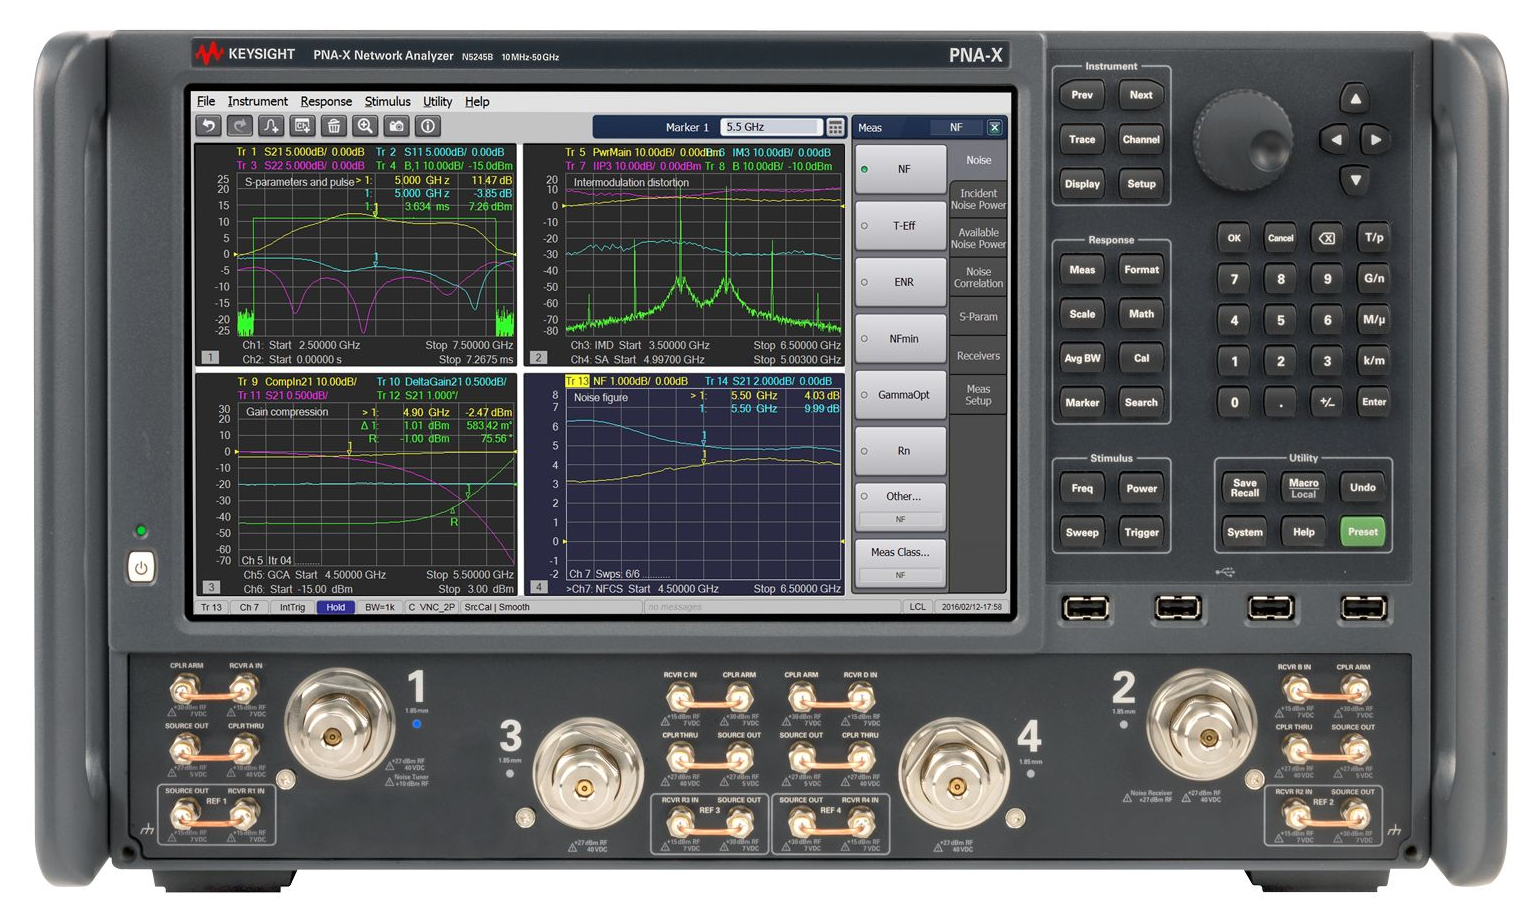Click the Format hardware key
1535x923 pixels.
1141,269
